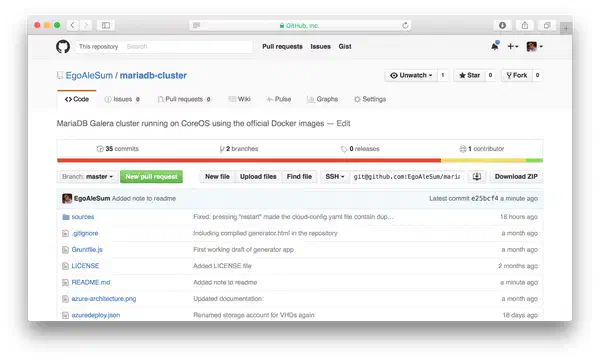Reload the page in Safari
This screenshot has height=361, width=600.
405,25
